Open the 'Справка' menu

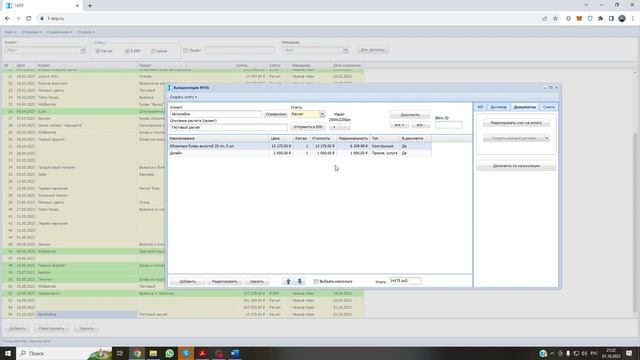pyautogui.click(x=86, y=32)
